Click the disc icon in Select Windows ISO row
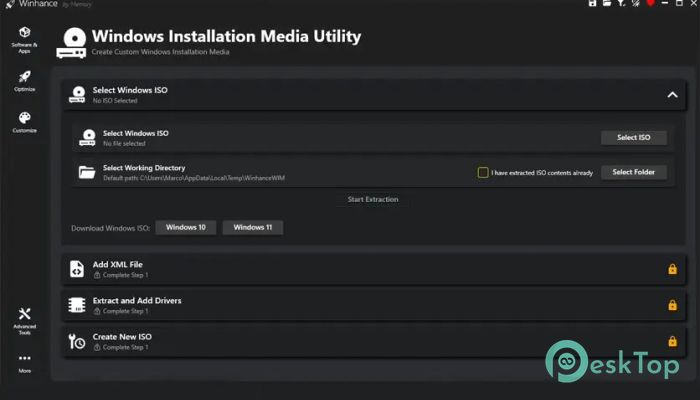700x400 pixels. (87, 138)
